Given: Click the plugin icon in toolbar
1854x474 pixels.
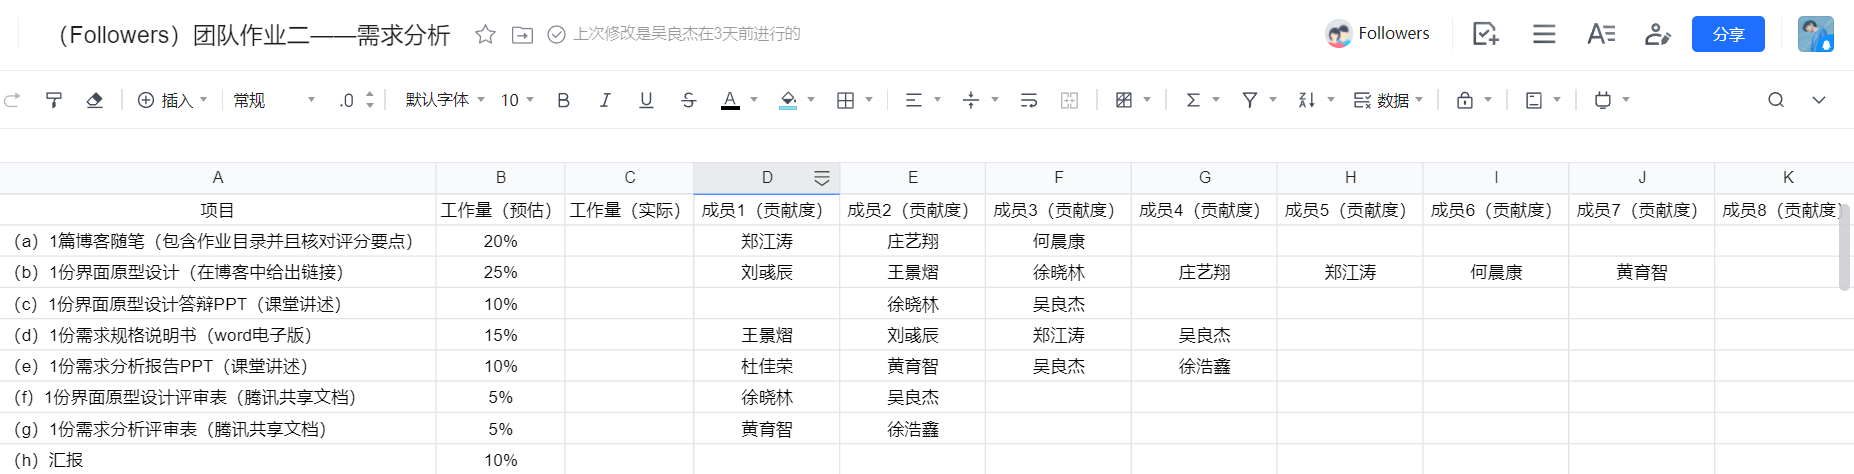Looking at the screenshot, I should pyautogui.click(x=1603, y=100).
